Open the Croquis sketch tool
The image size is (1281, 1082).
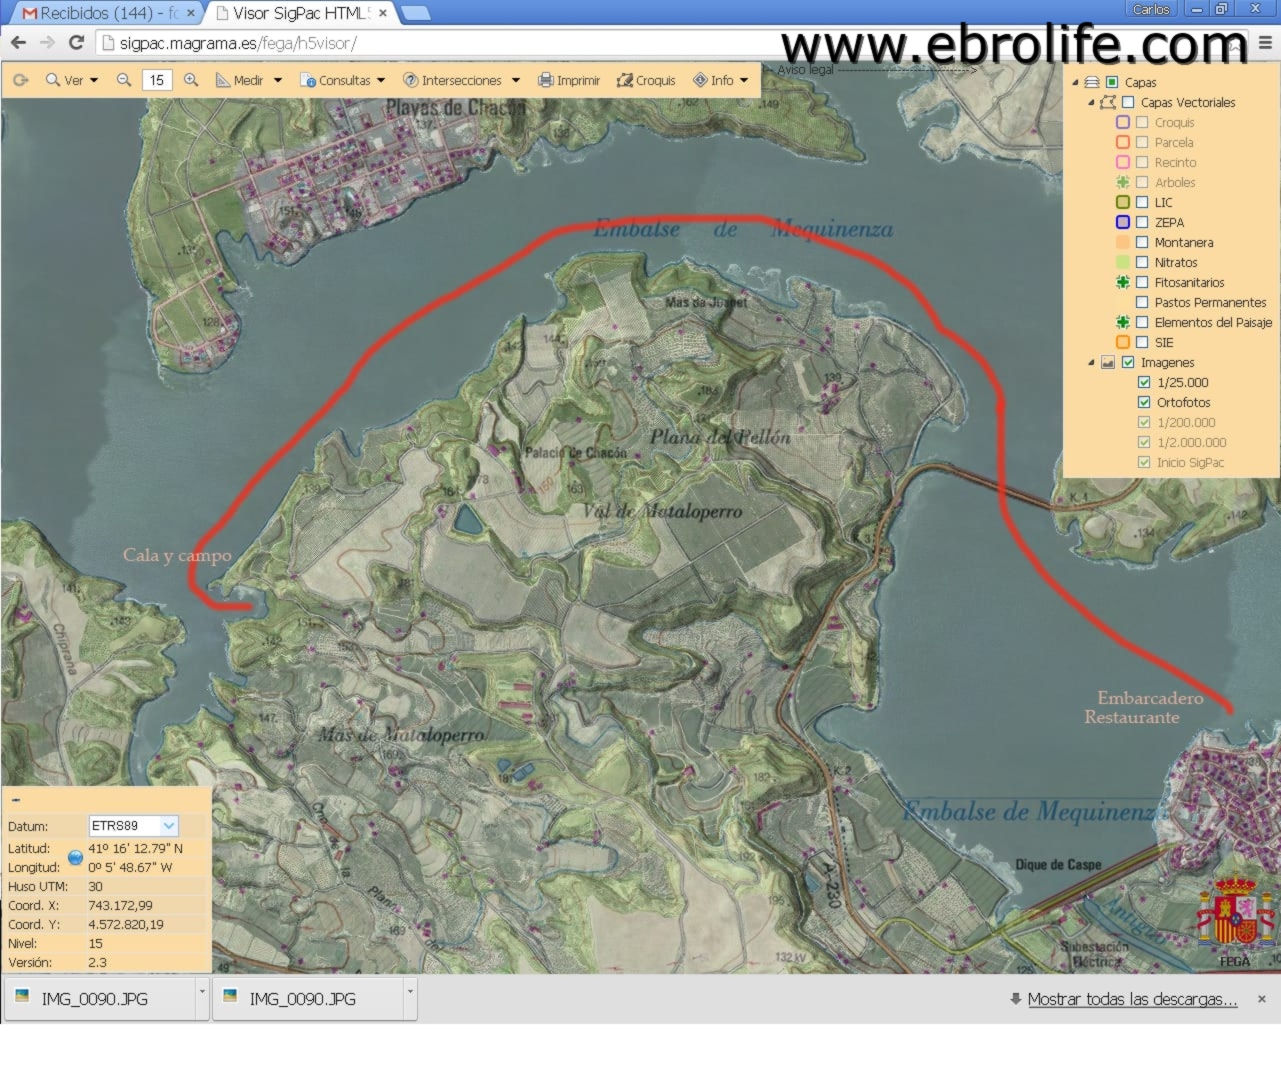coord(646,80)
